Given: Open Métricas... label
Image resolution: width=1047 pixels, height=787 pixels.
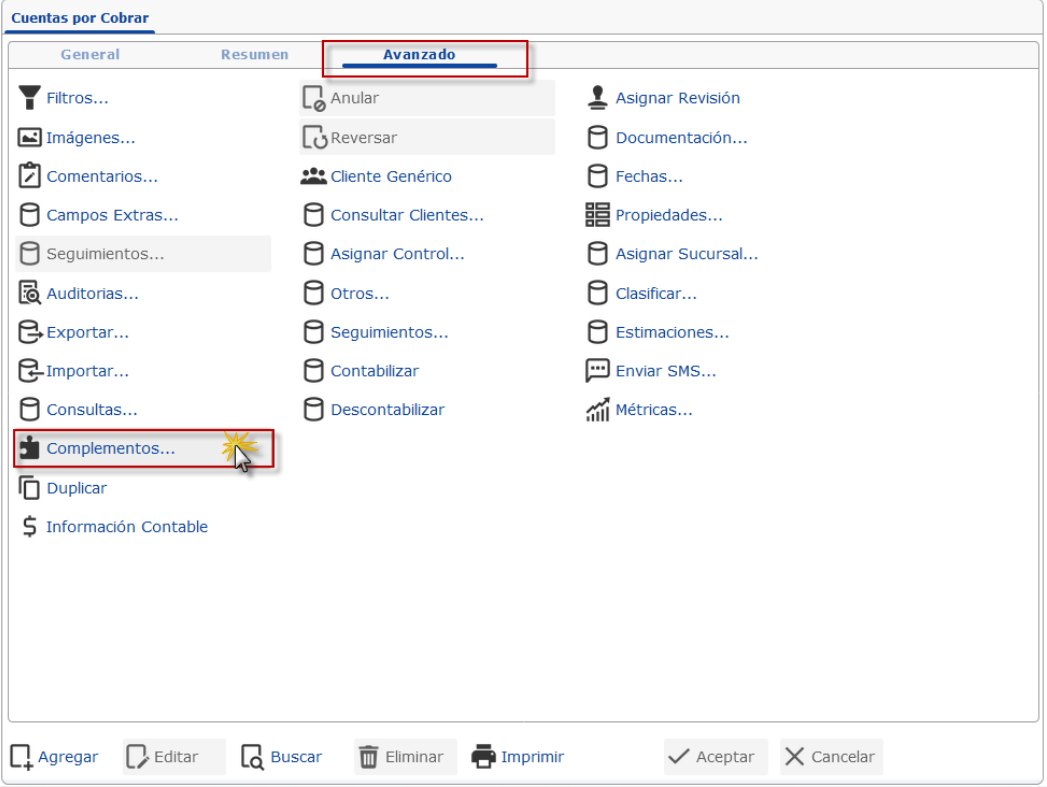Looking at the screenshot, I should click(654, 409).
